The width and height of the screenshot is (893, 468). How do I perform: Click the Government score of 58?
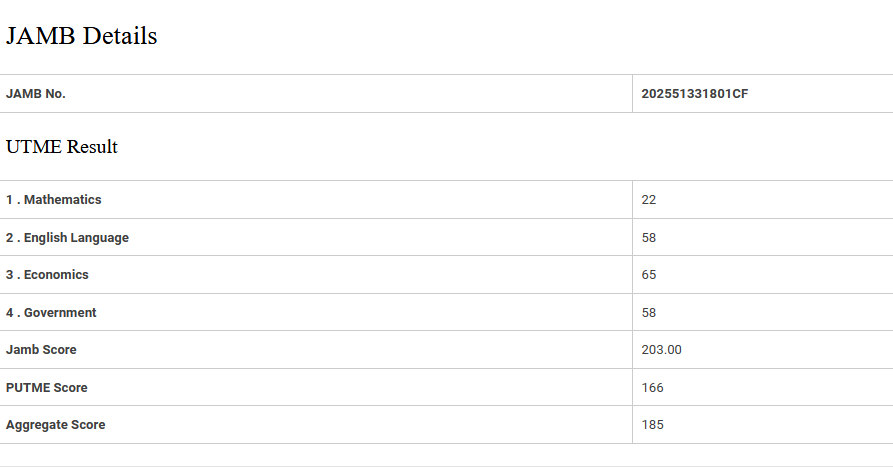[649, 313]
